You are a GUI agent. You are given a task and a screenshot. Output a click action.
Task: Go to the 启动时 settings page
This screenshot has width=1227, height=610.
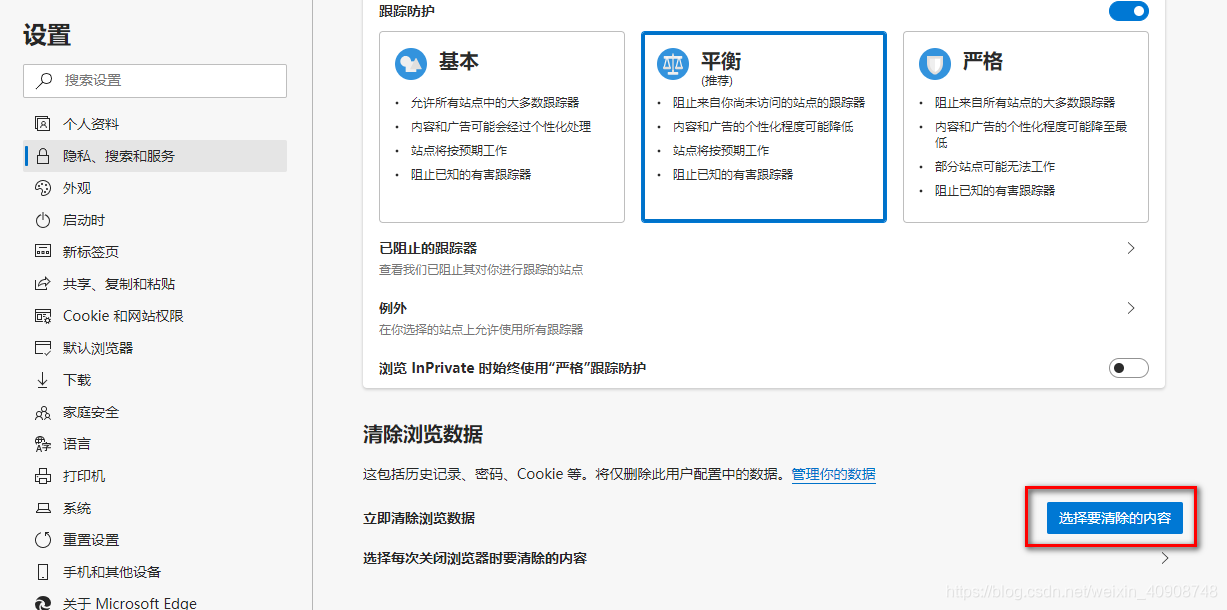(155, 220)
